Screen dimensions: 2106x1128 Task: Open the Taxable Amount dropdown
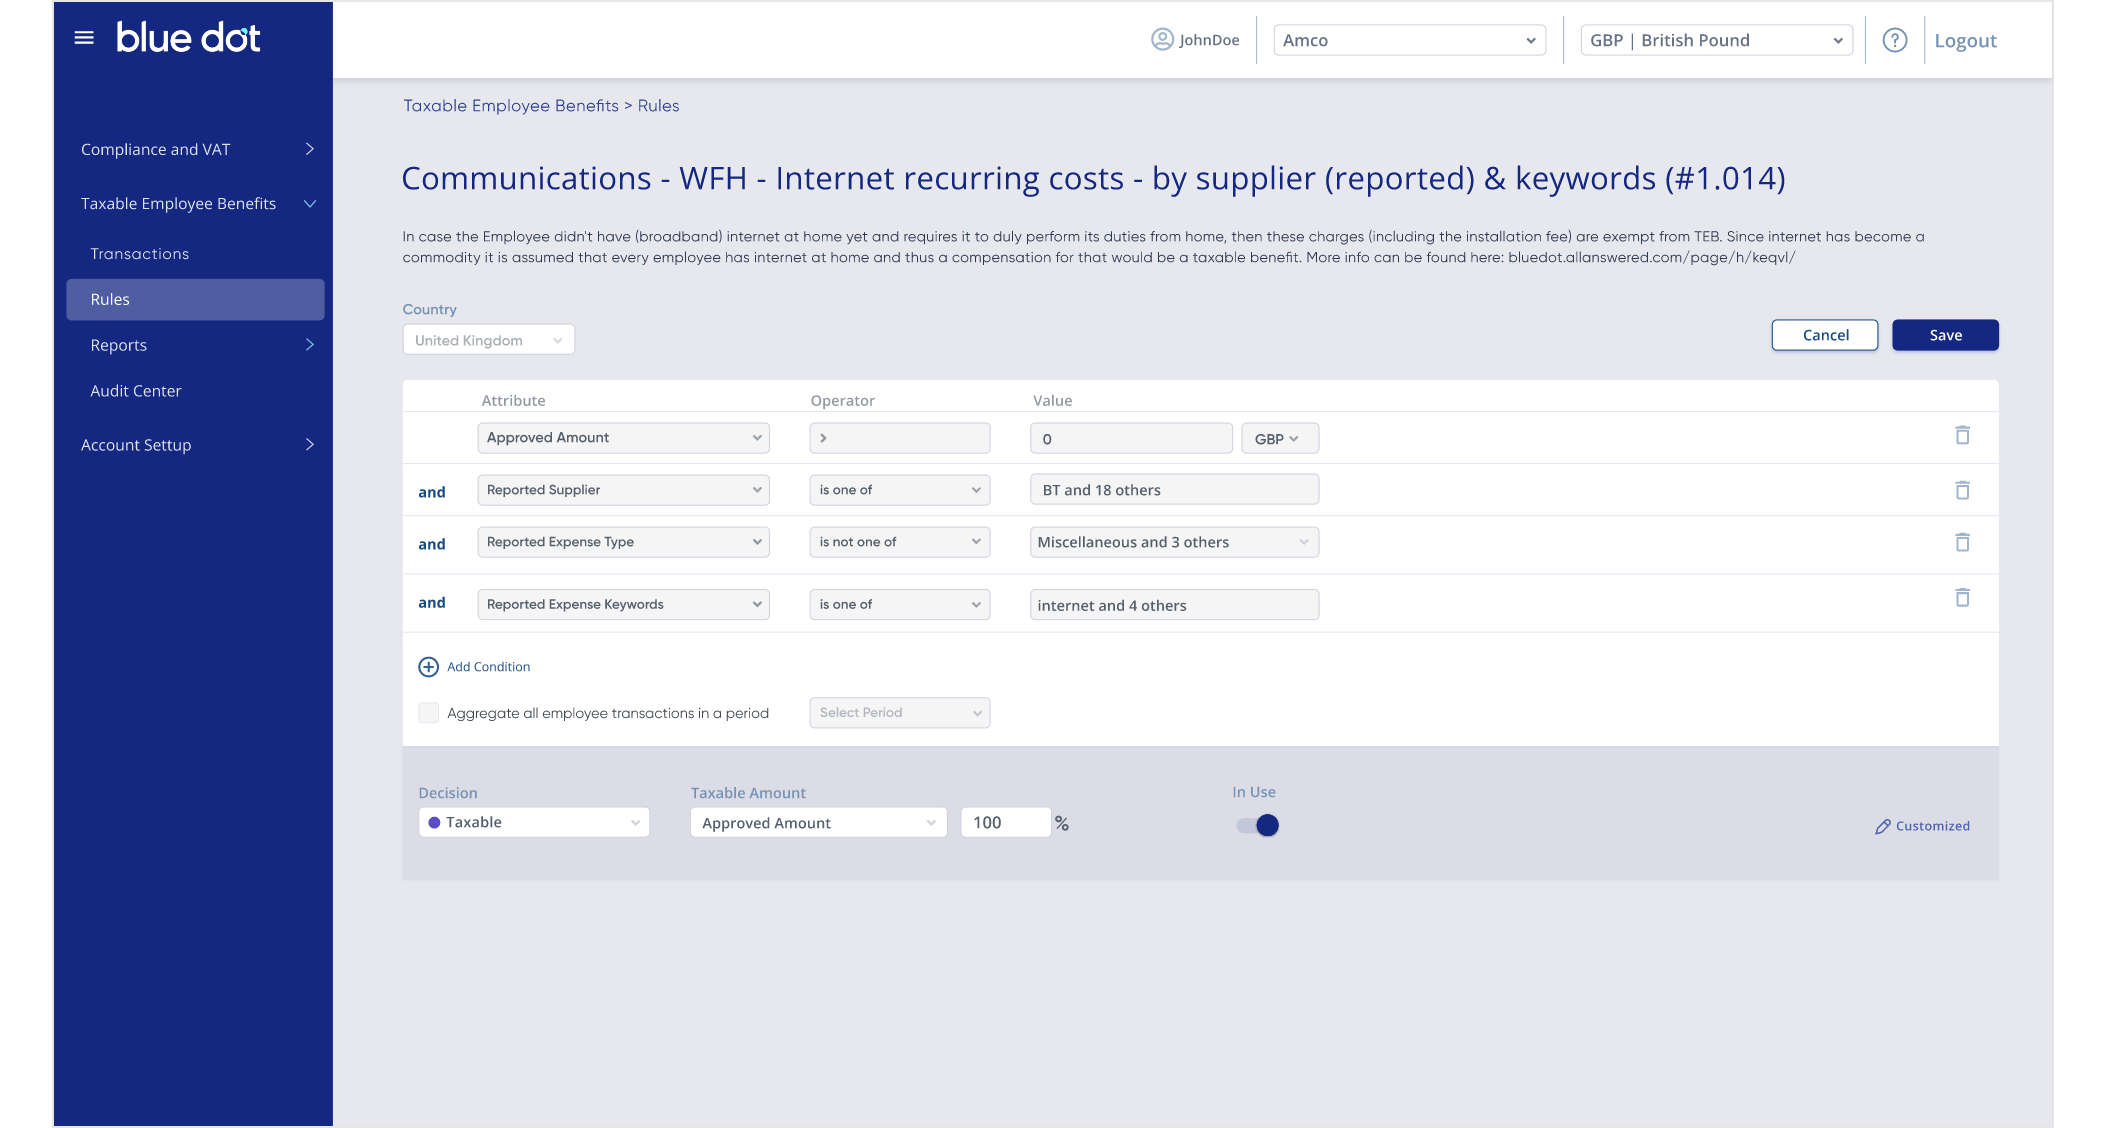(817, 822)
